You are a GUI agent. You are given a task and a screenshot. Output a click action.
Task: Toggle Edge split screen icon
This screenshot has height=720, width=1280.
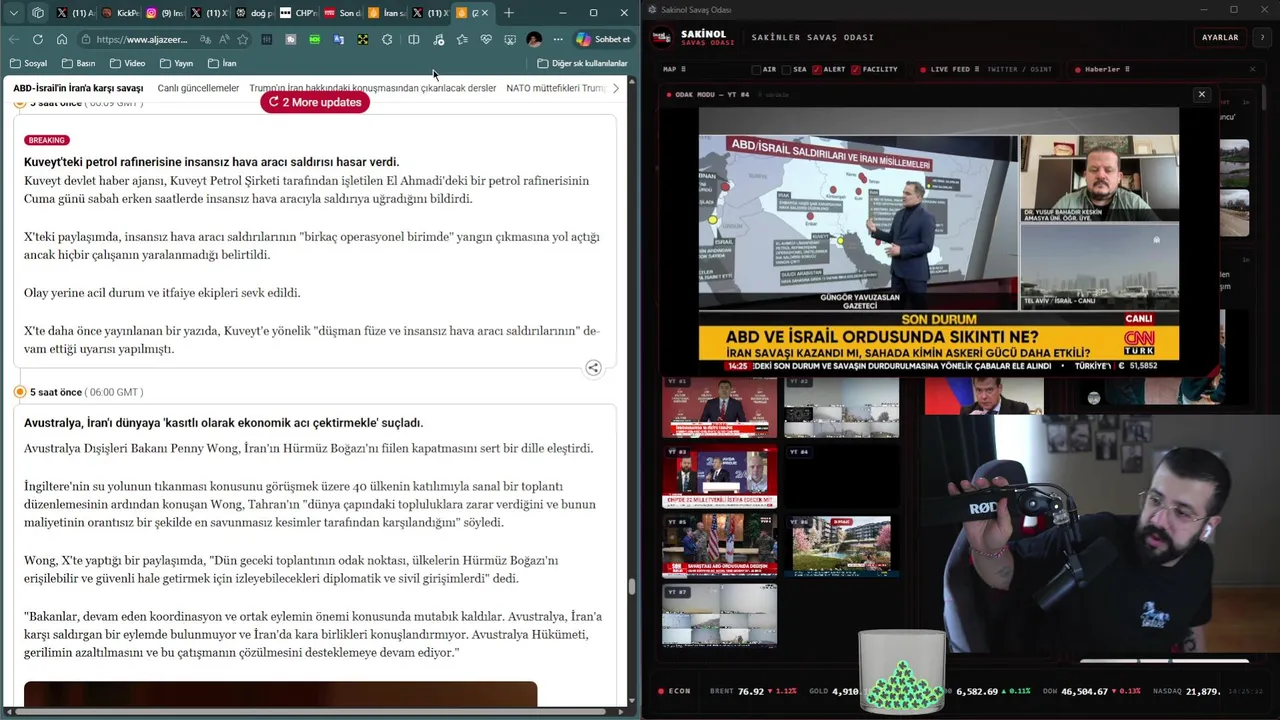pos(414,39)
